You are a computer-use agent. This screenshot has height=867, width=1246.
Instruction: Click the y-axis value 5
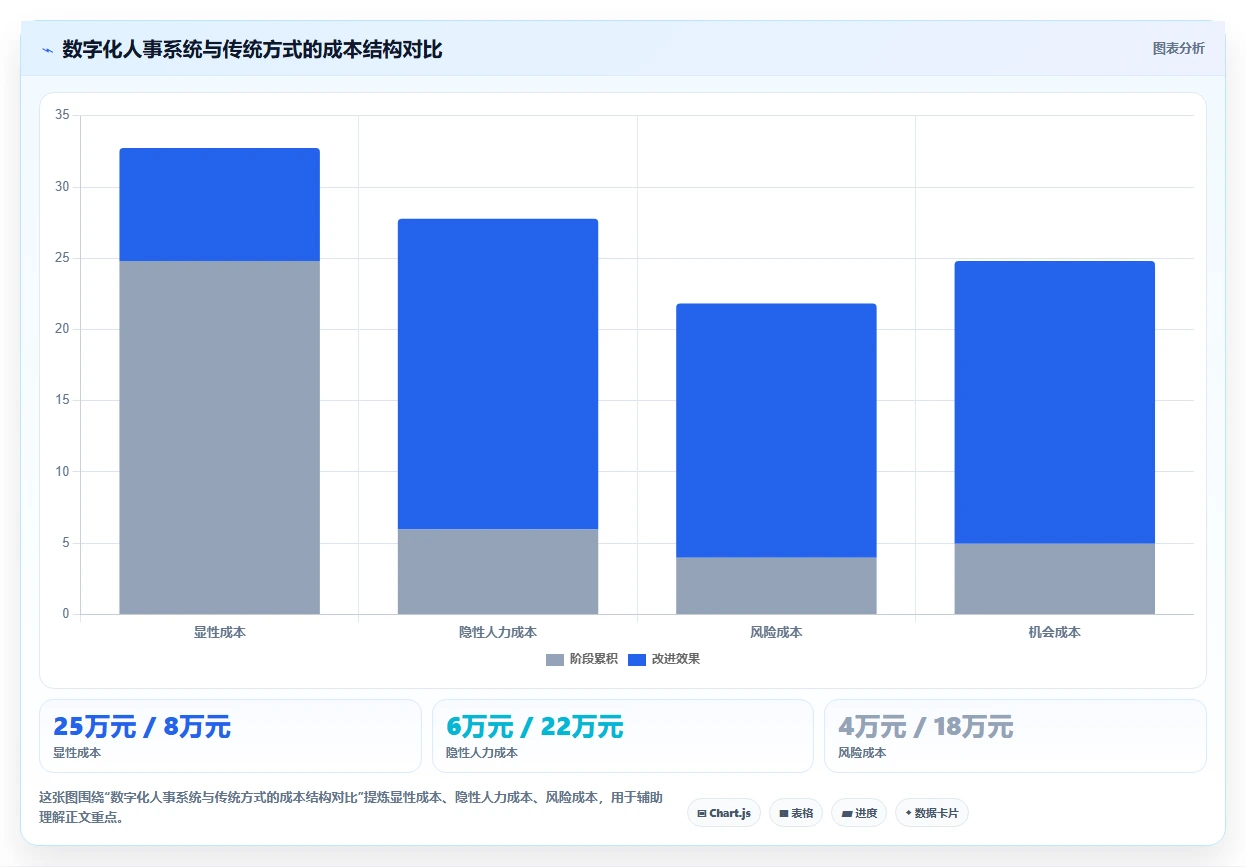[65, 543]
